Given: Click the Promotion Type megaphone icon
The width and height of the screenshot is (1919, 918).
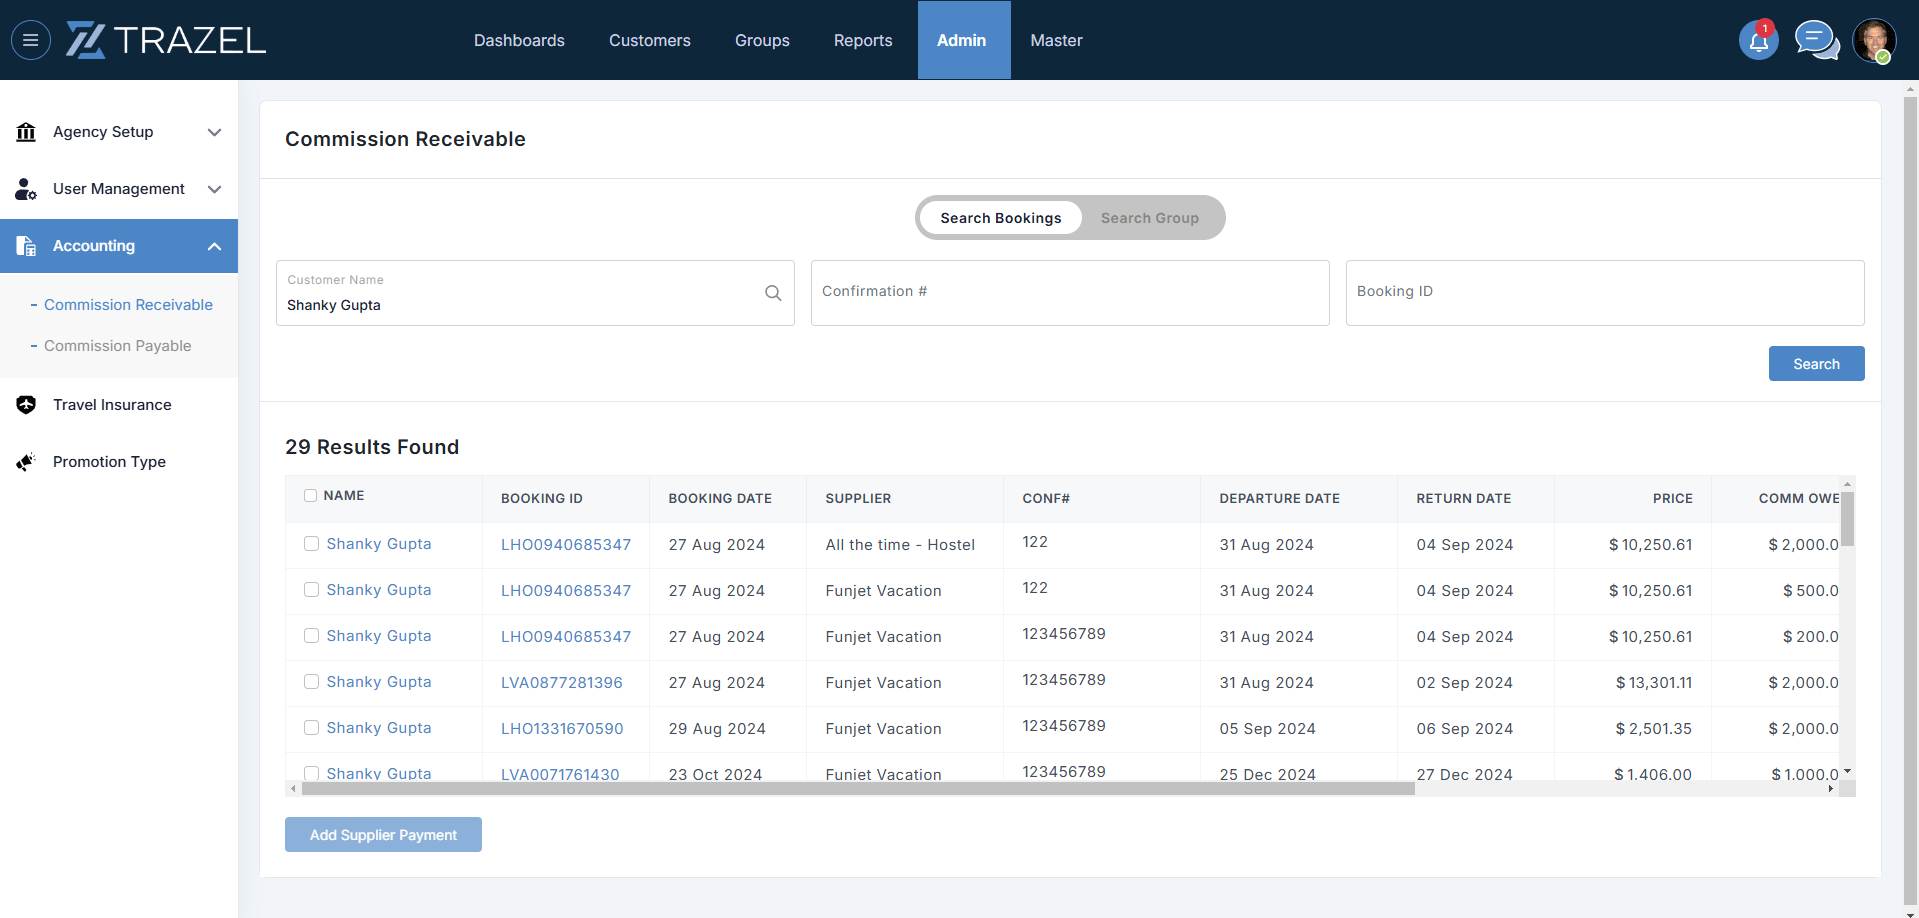Looking at the screenshot, I should (26, 462).
